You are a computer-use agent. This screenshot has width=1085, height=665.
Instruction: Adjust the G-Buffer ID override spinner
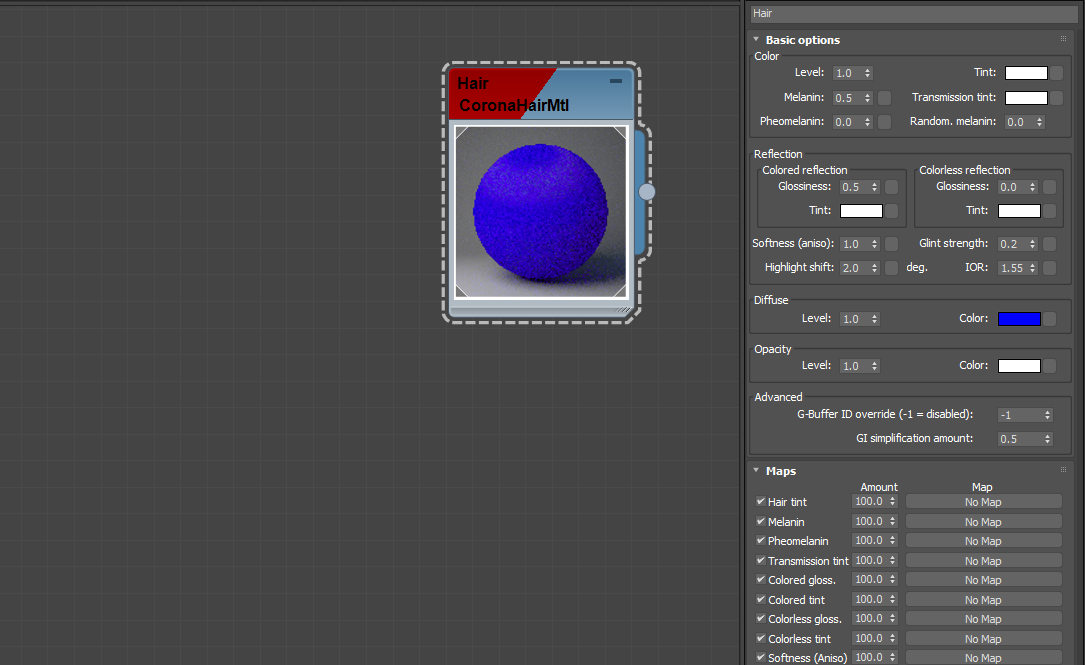[x=1048, y=415]
